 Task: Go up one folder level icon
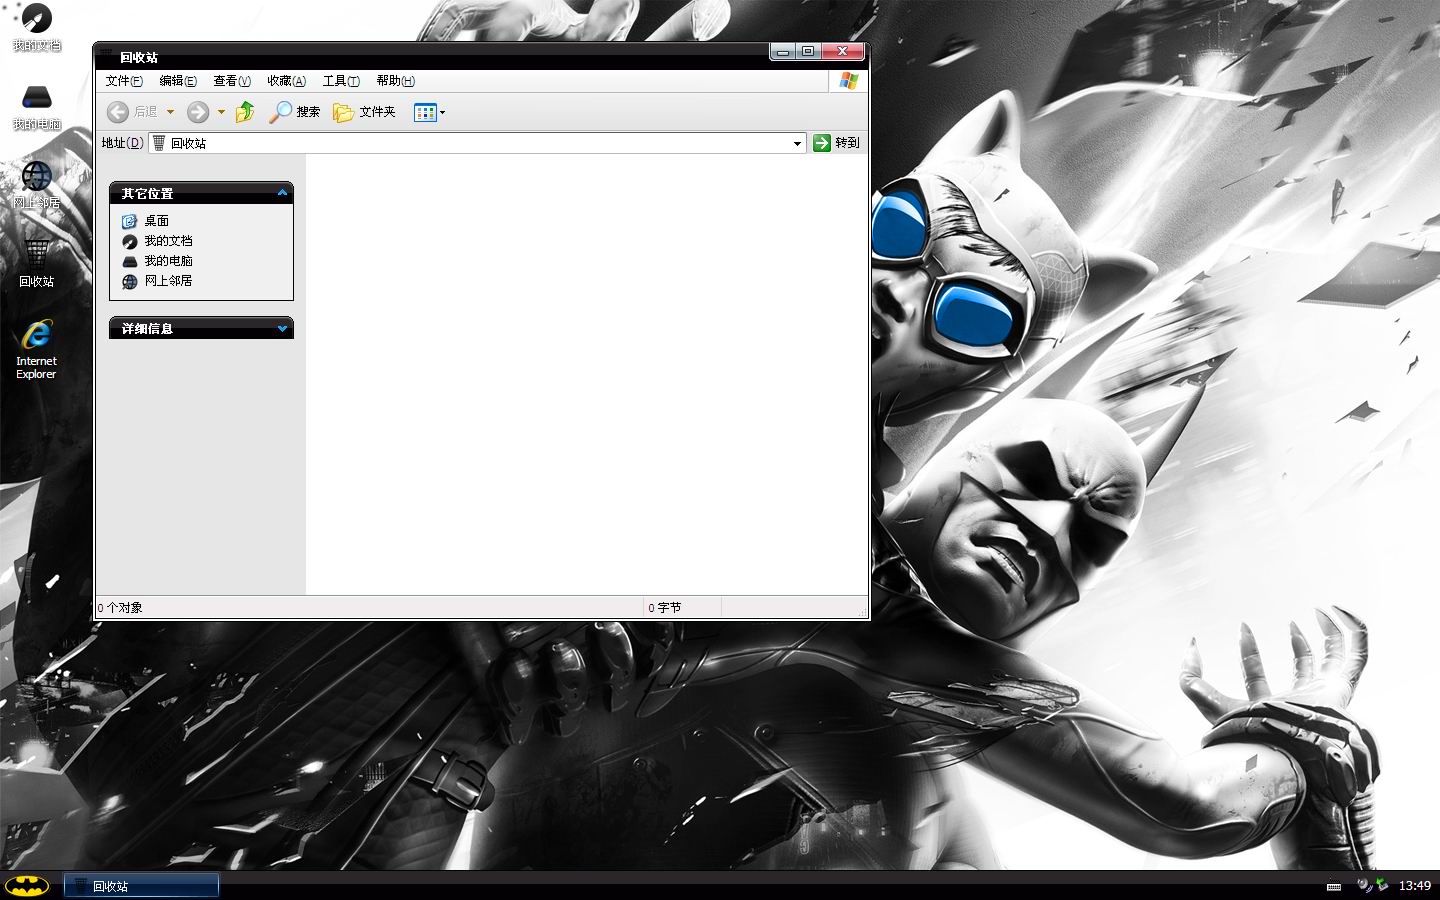point(245,112)
